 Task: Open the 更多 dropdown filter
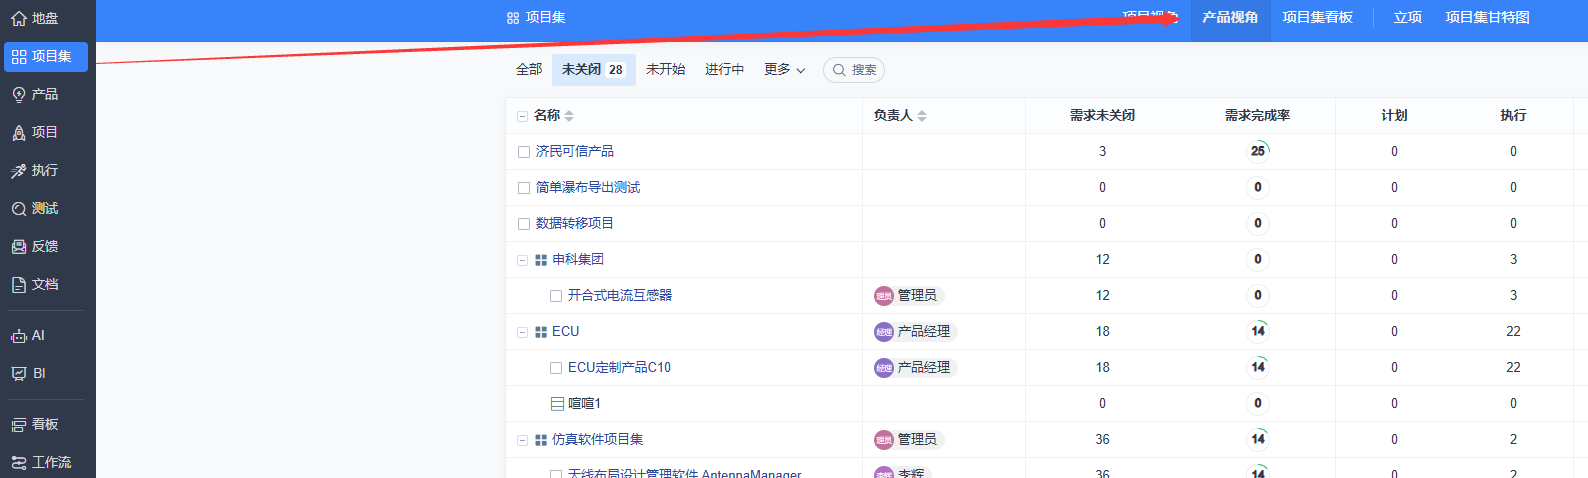pyautogui.click(x=784, y=70)
